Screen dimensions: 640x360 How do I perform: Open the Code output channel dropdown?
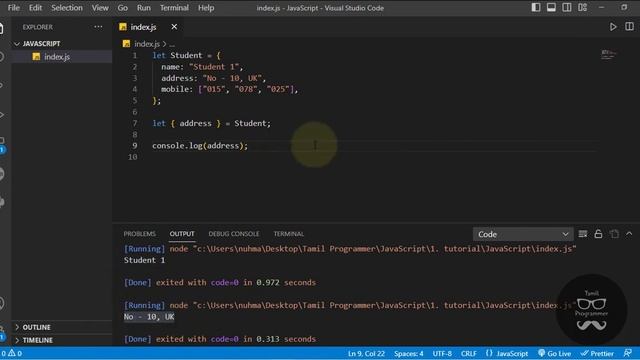point(523,234)
